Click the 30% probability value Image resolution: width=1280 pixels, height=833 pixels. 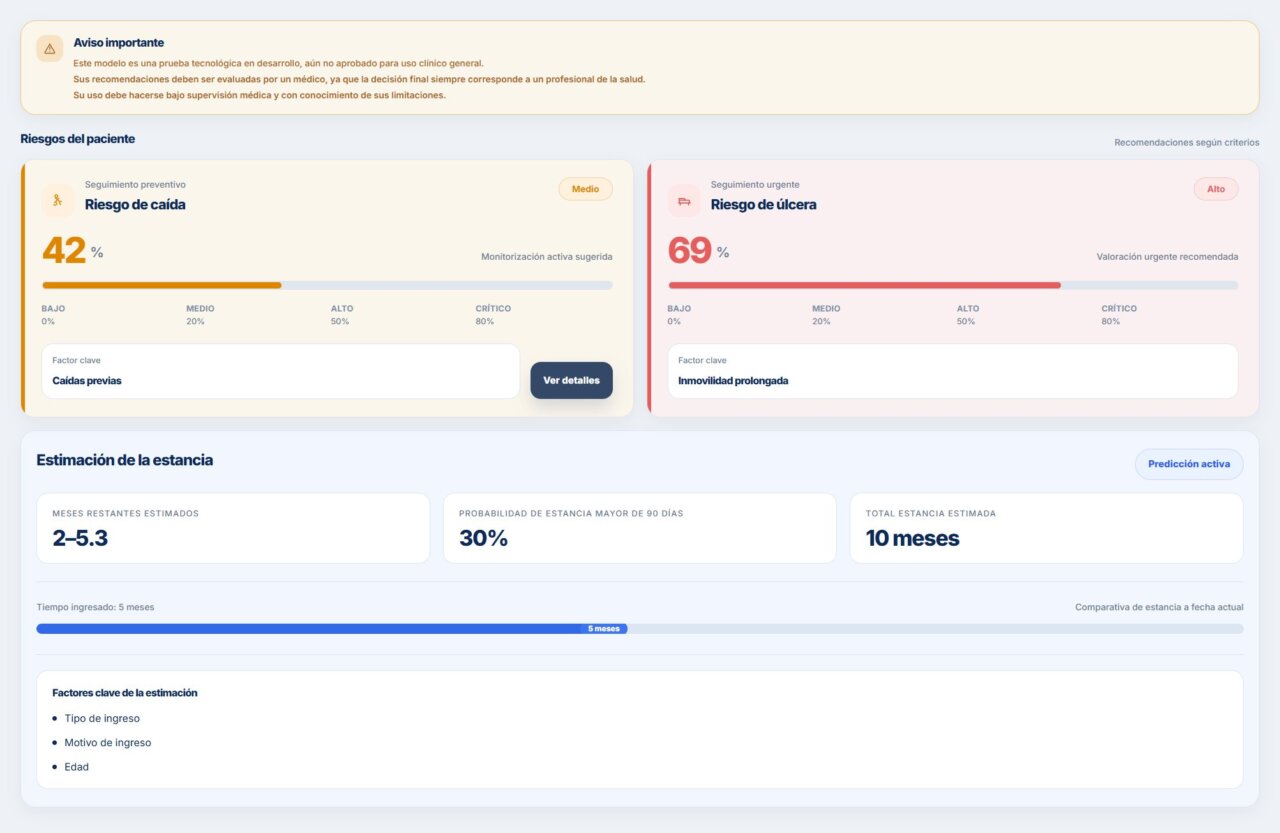484,539
